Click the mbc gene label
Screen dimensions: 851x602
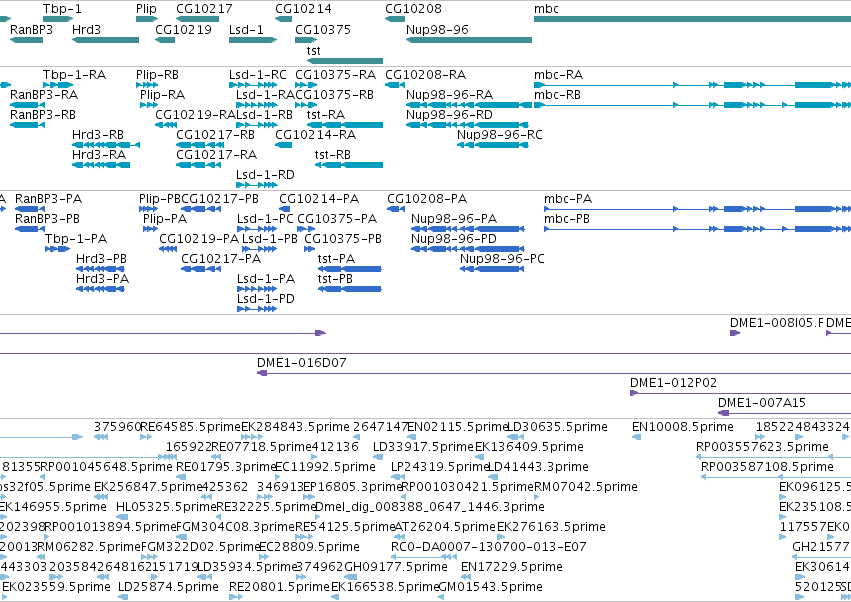tap(547, 9)
